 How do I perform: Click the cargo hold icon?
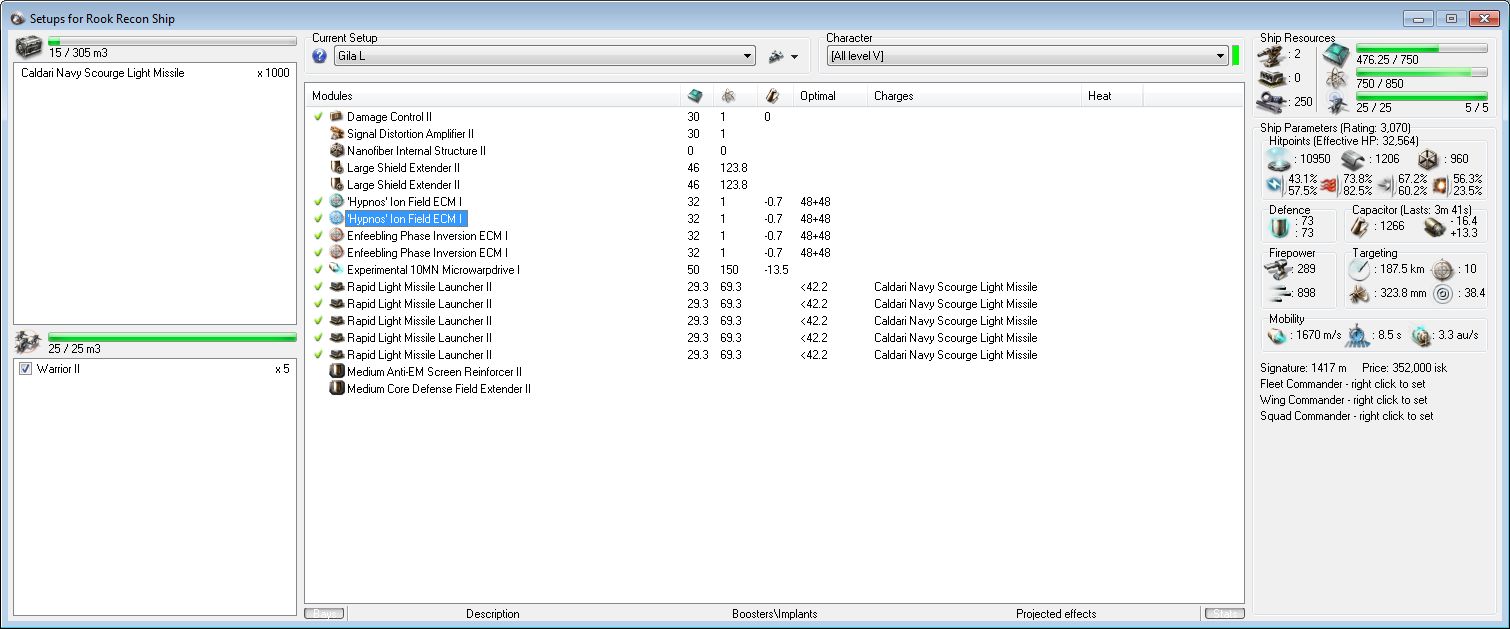click(x=28, y=47)
